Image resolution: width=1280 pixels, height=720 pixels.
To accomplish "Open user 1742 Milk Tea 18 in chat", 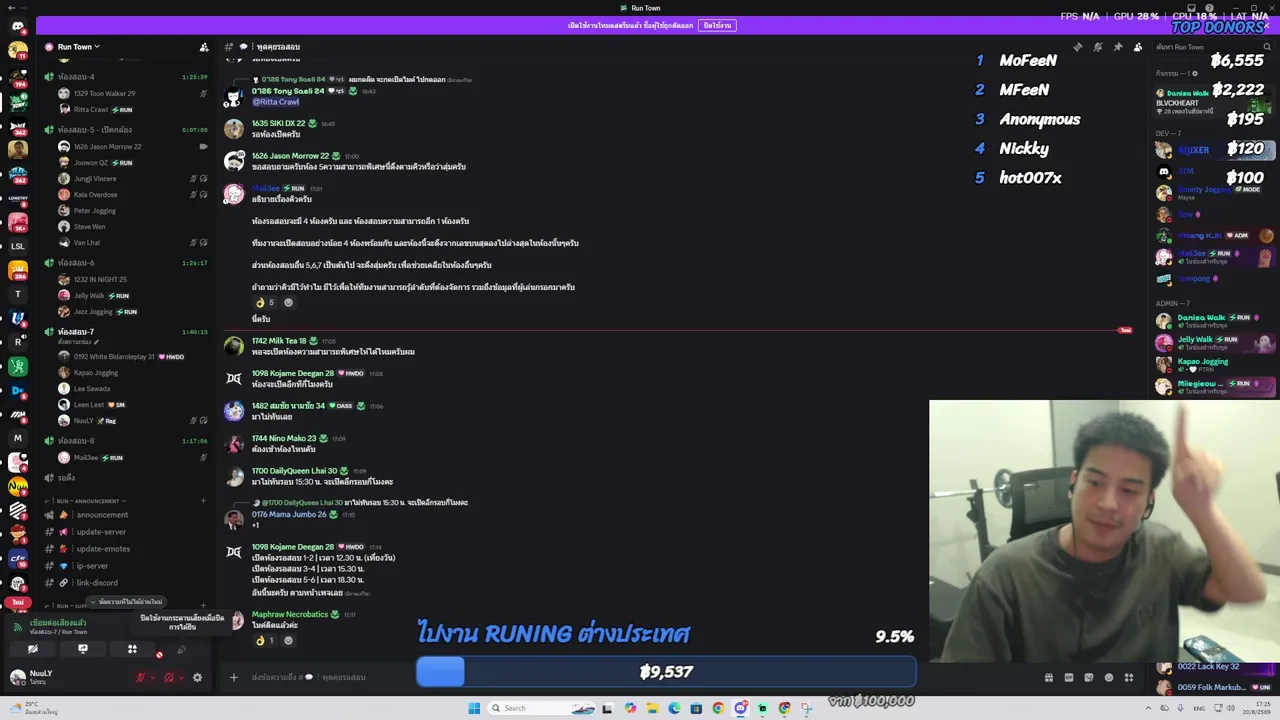I will click(279, 341).
